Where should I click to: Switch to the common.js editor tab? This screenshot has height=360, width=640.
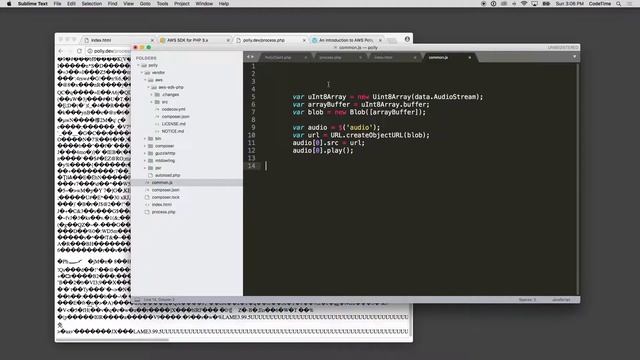click(449, 58)
